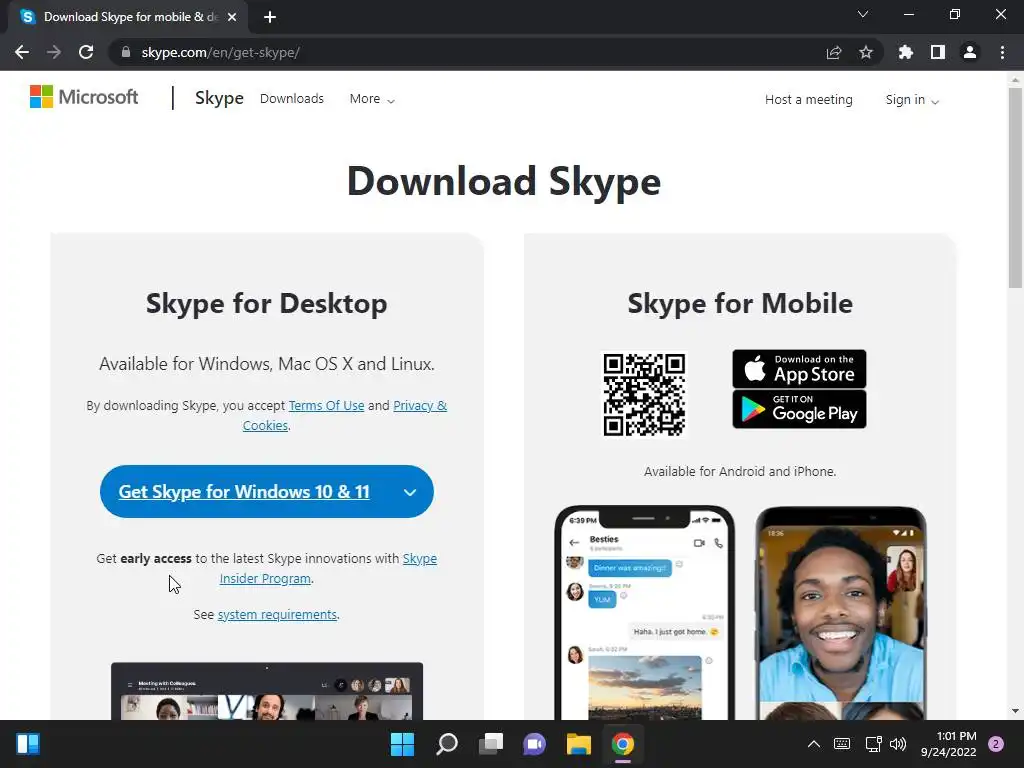1024x768 pixels.
Task: Toggle the Chrome side panel icon
Action: 938,52
